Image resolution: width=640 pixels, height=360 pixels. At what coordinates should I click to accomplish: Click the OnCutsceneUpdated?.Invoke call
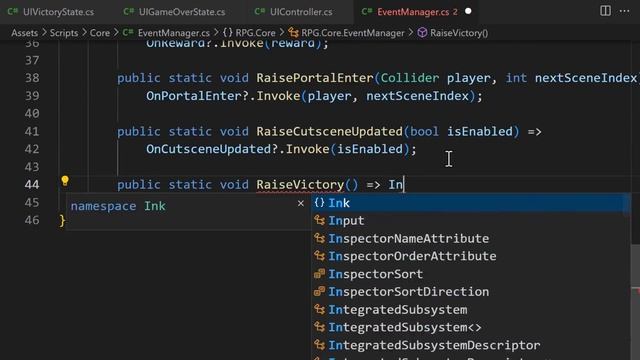[x=238, y=149]
